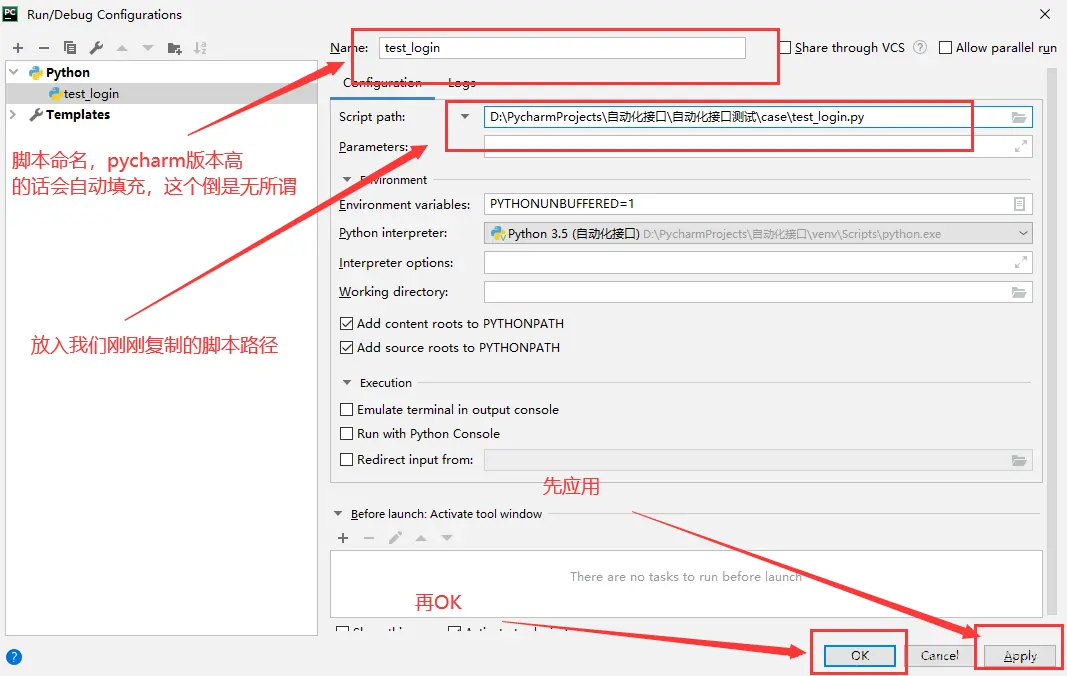Open the Python interpreter dropdown
The image size is (1067, 676).
tap(1022, 232)
